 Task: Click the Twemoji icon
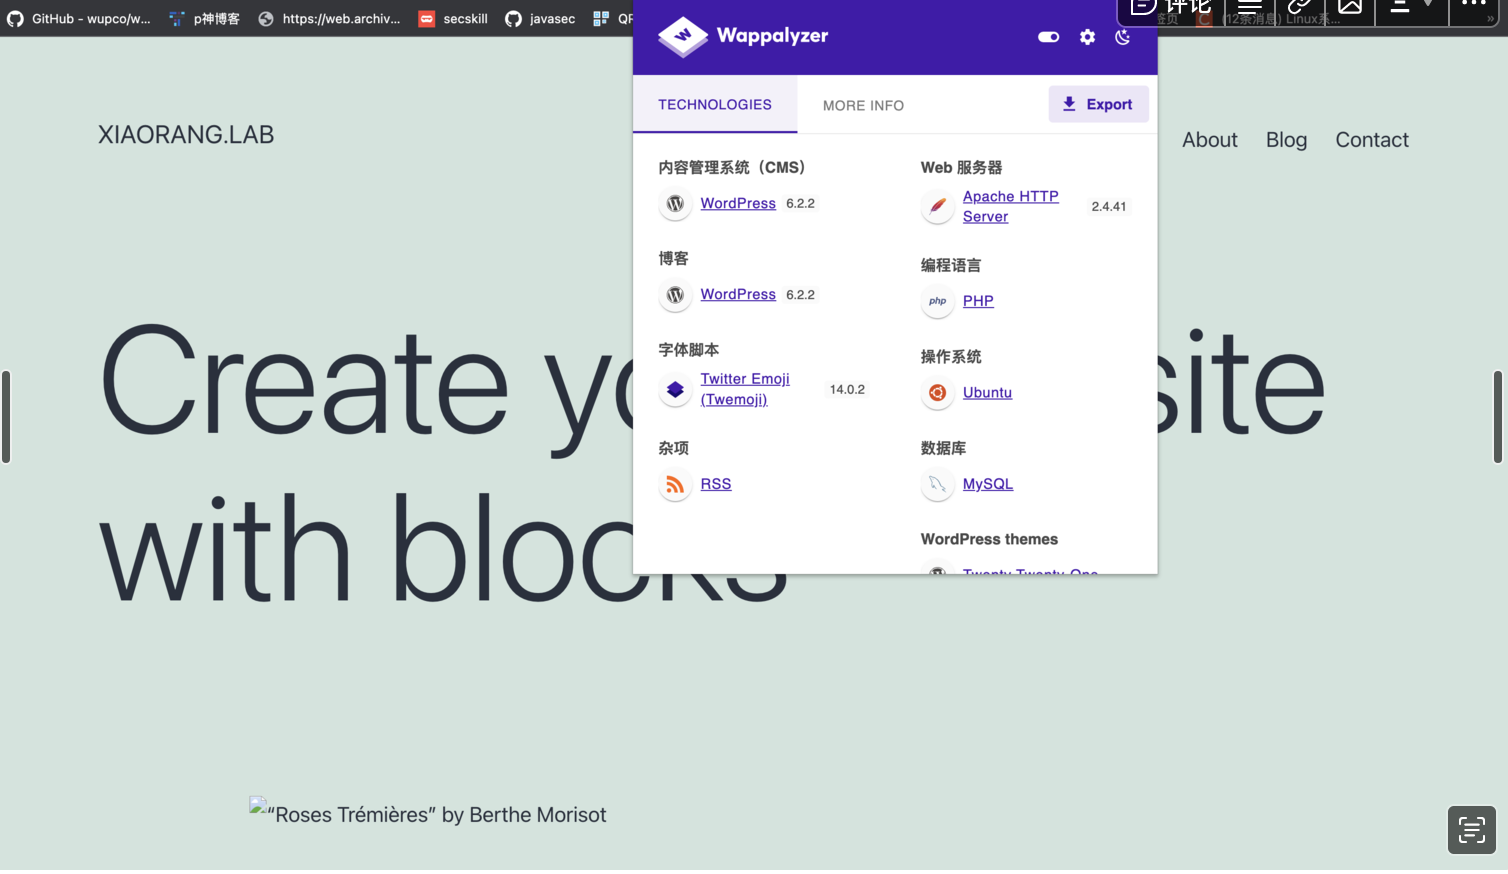675,390
